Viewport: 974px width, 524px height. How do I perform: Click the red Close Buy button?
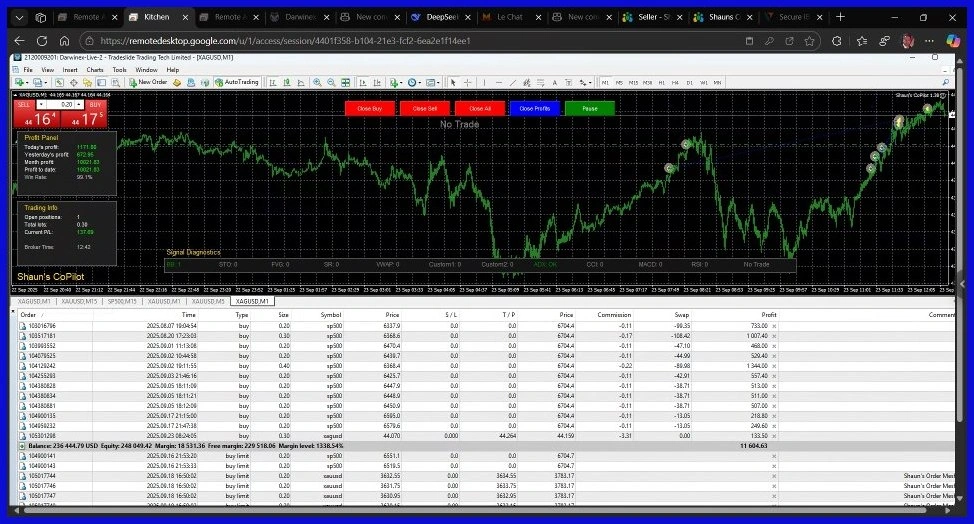(370, 108)
